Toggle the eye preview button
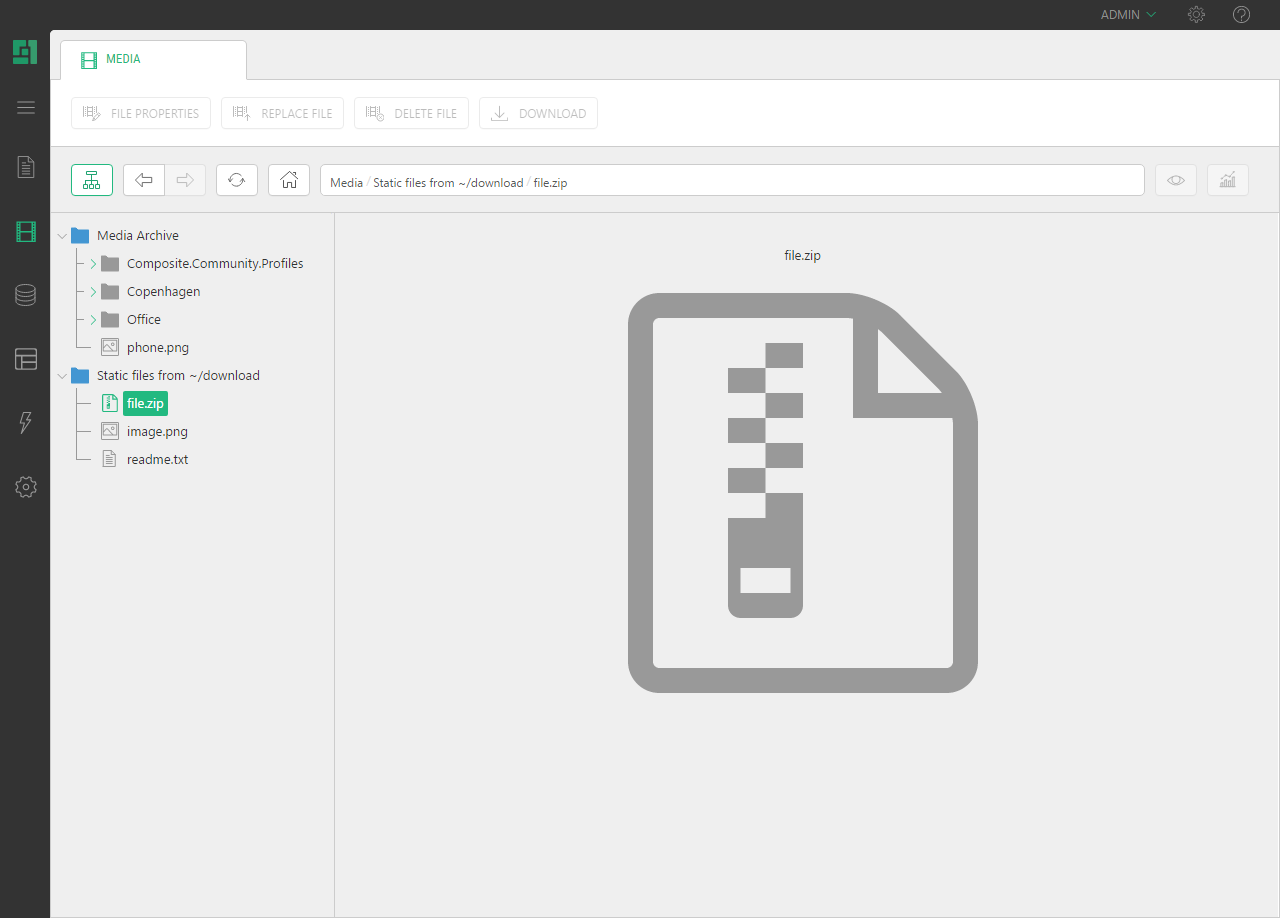 [x=1176, y=180]
